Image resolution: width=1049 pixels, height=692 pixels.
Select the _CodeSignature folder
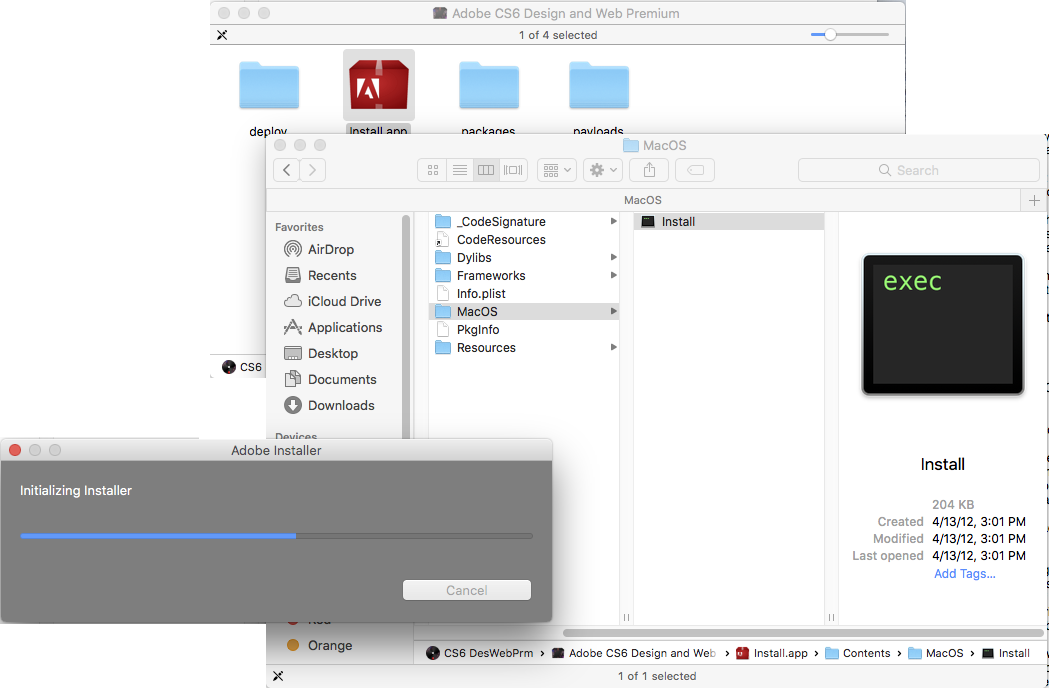pyautogui.click(x=524, y=222)
